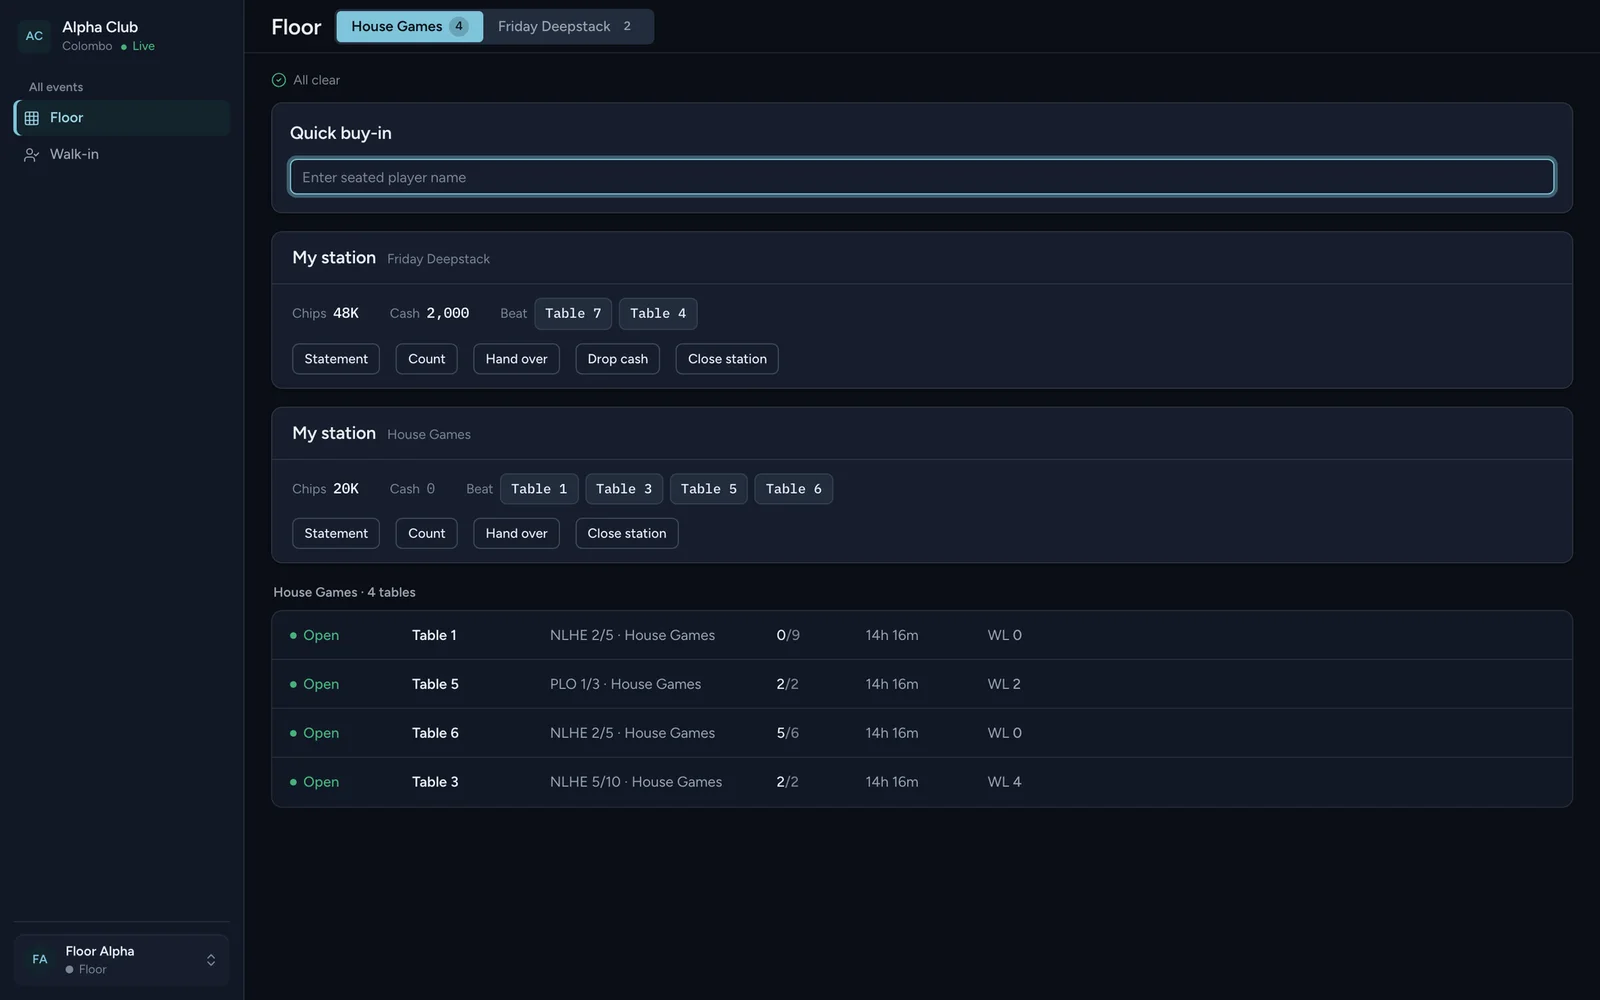Switch to the Friday Deepstack tab

tap(565, 27)
